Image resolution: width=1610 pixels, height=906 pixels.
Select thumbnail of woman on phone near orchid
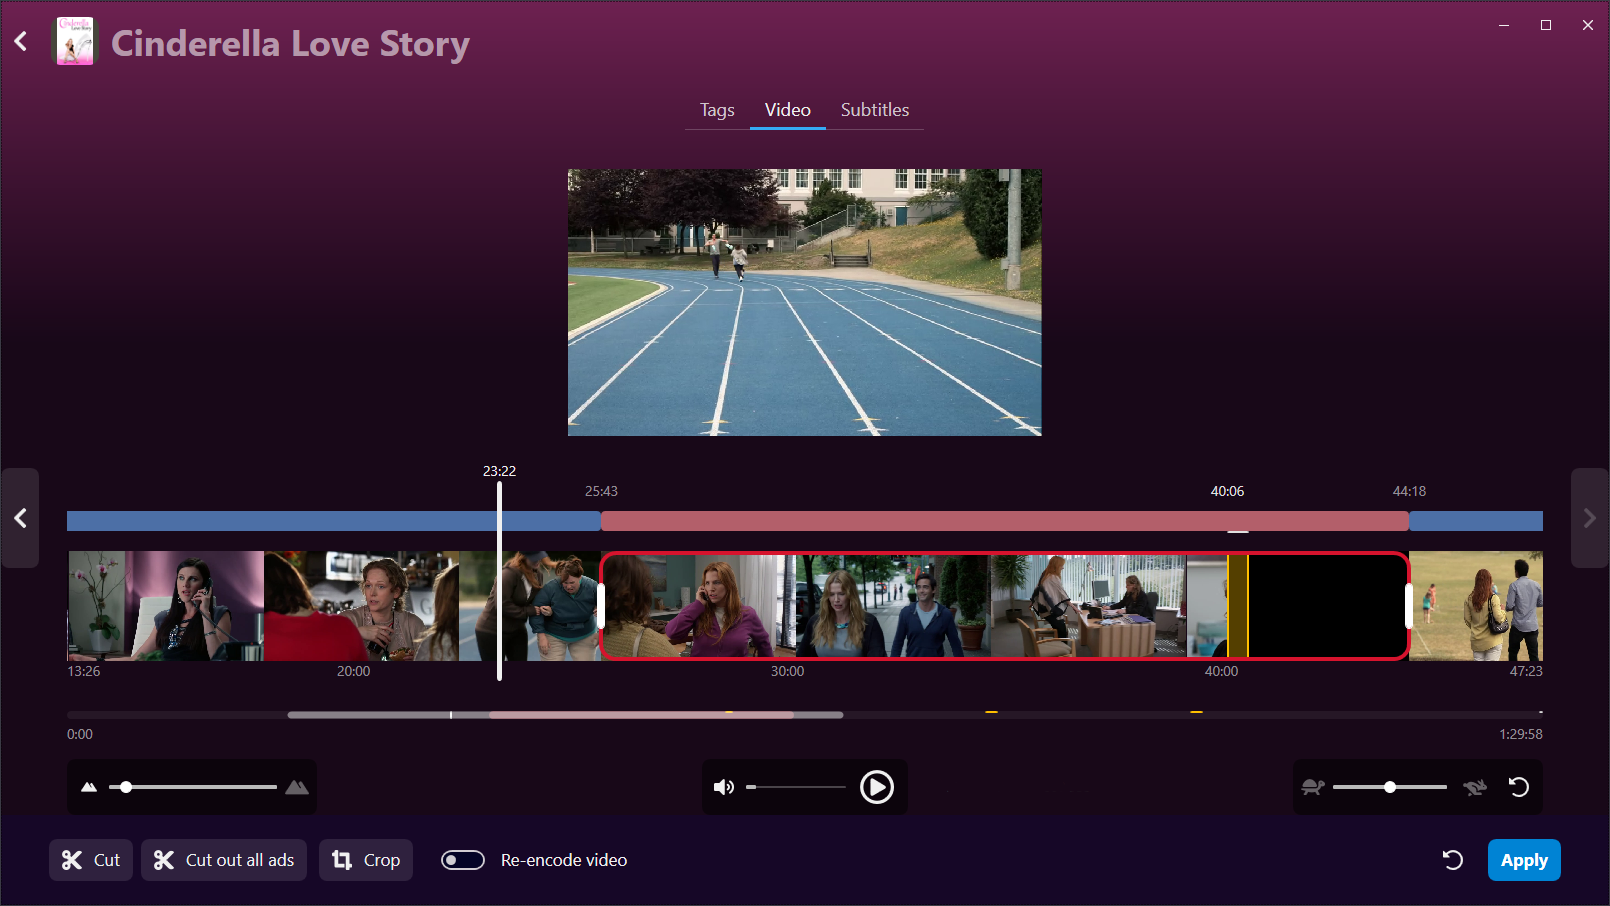[166, 606]
